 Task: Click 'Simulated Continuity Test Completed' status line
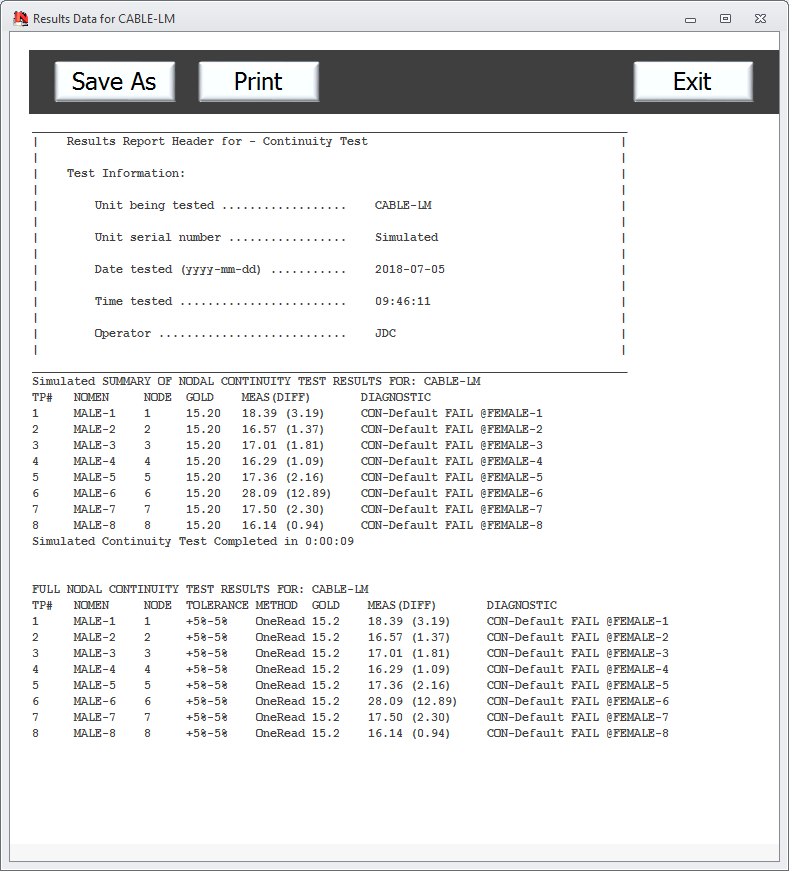tap(193, 542)
